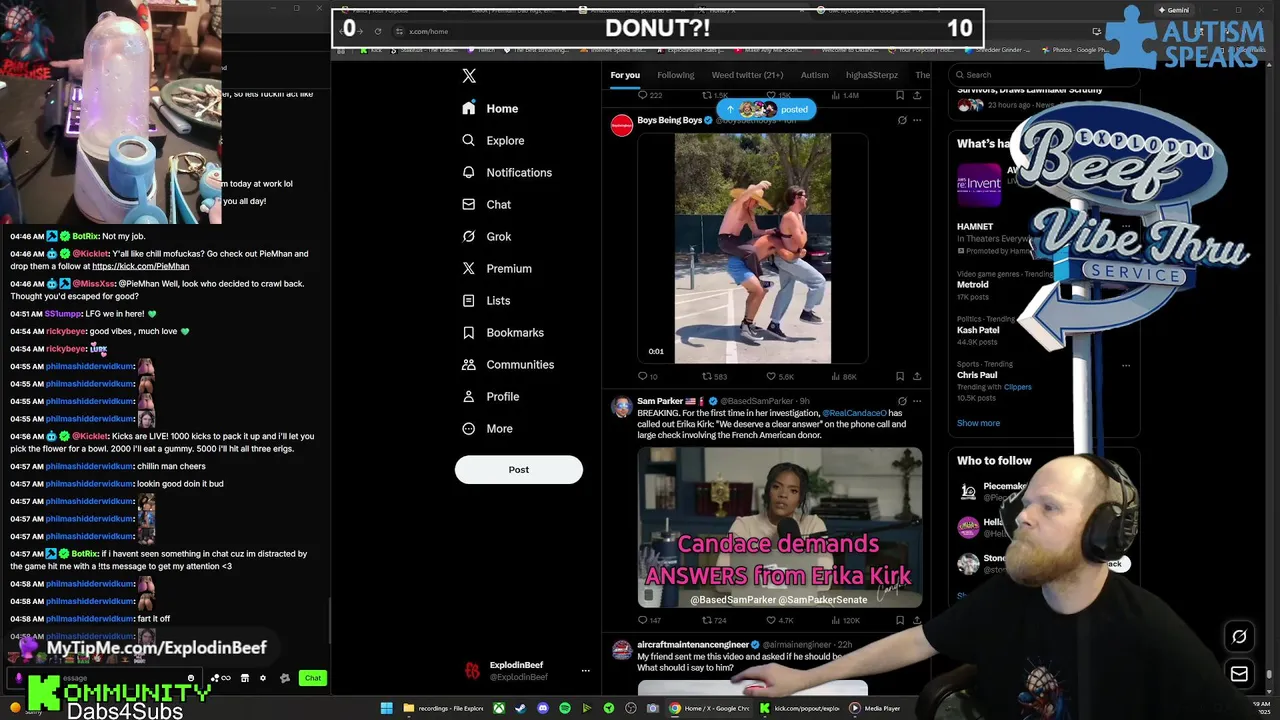The height and width of the screenshot is (720, 1280).
Task: Click the green Chat send button
Action: pos(313,678)
